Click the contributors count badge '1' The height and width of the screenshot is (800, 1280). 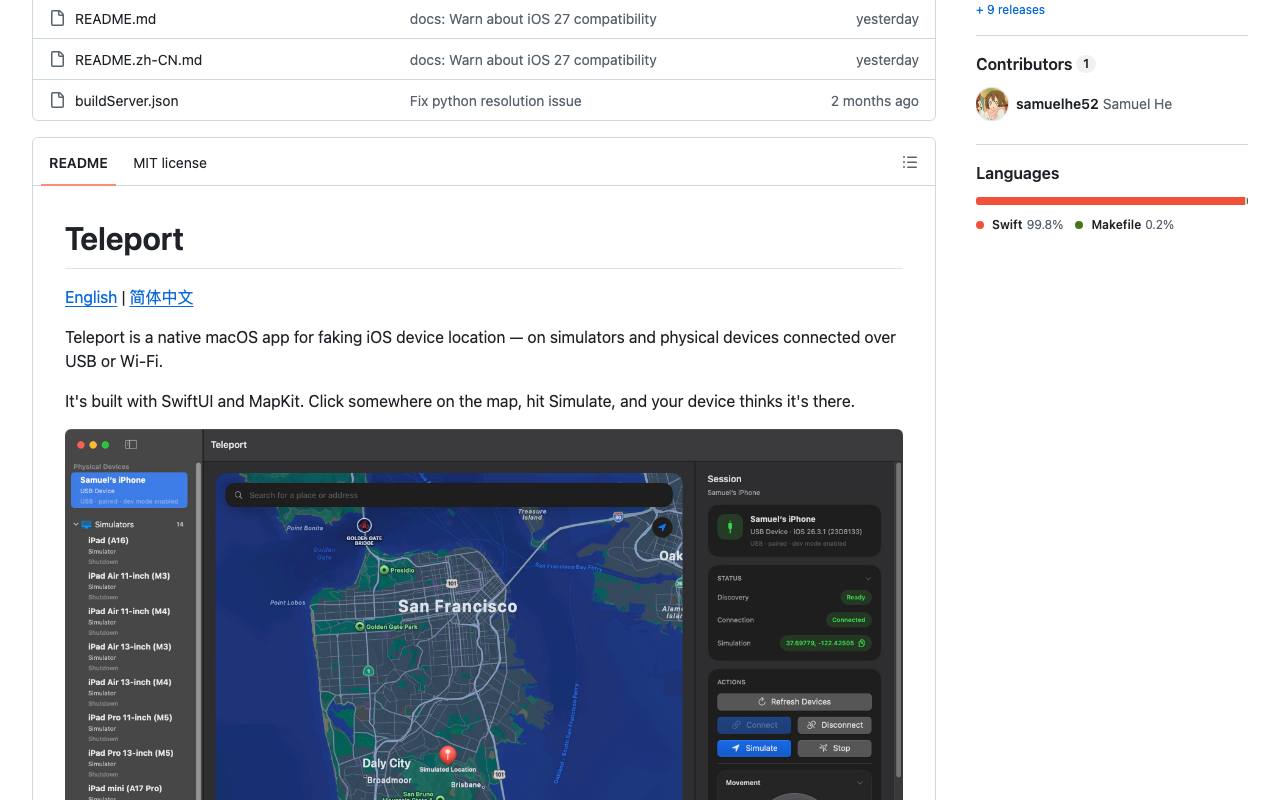(1086, 64)
